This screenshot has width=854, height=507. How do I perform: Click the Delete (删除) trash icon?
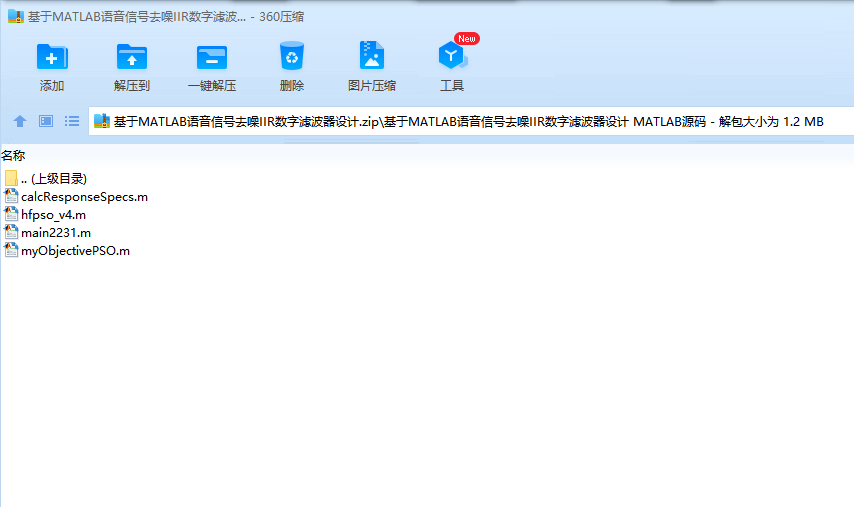(x=292, y=56)
